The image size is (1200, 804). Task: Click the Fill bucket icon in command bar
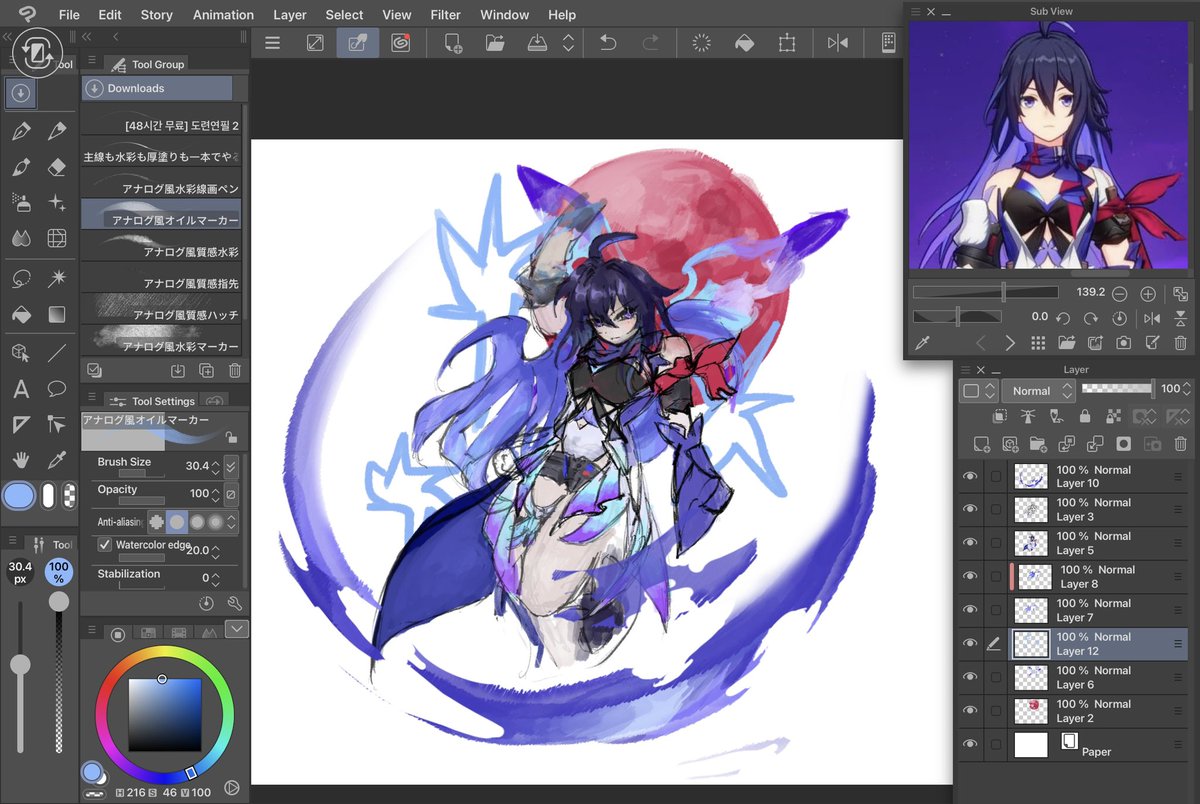tap(744, 43)
